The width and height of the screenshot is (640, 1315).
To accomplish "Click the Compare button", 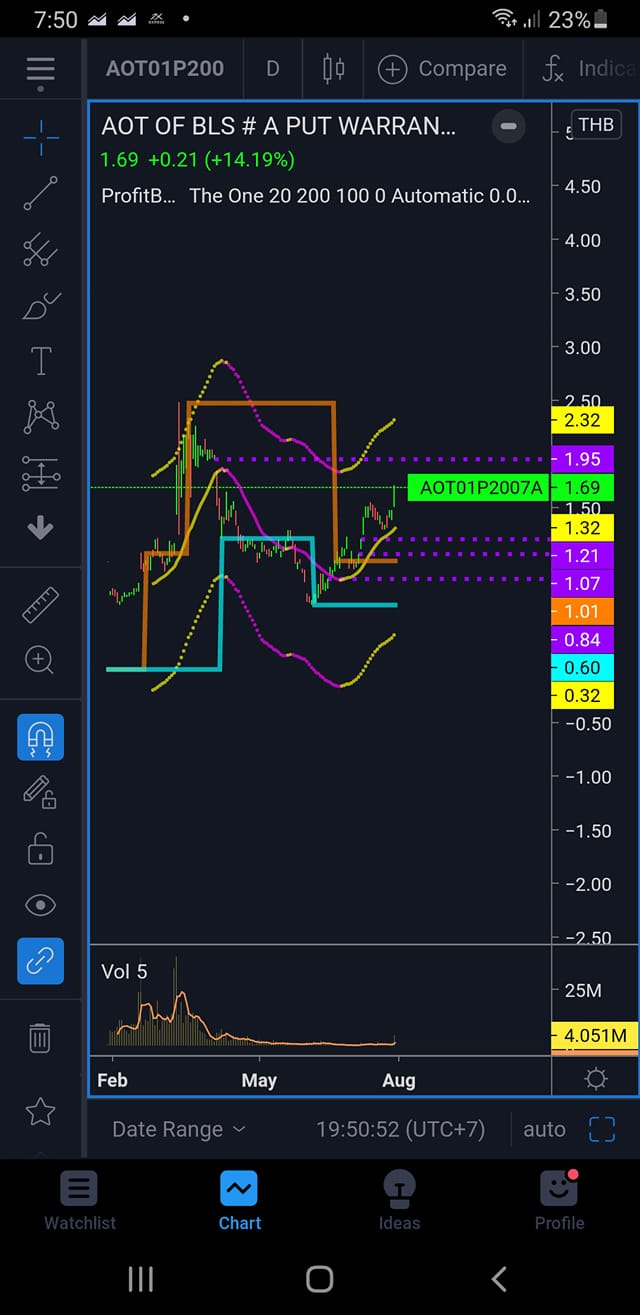I will point(442,69).
